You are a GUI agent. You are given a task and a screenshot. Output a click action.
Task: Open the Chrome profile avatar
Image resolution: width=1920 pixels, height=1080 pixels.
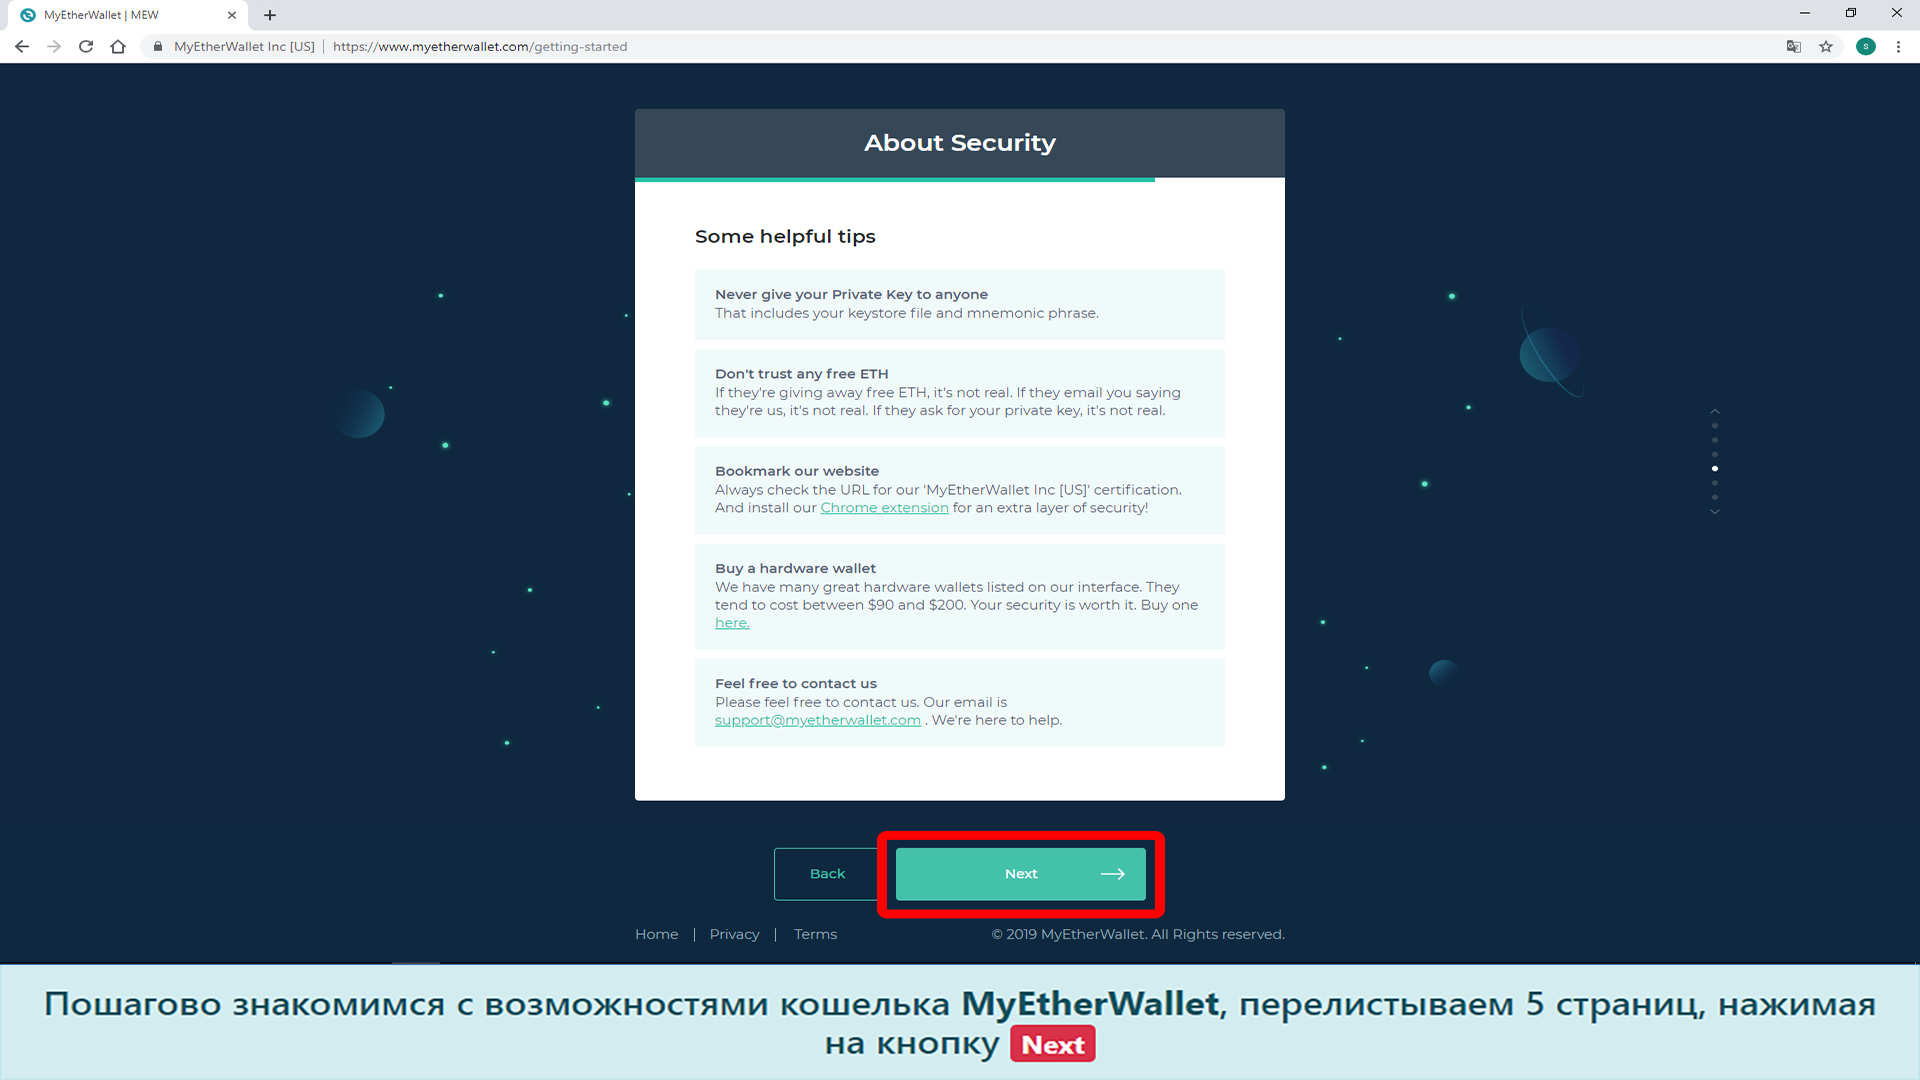point(1866,46)
